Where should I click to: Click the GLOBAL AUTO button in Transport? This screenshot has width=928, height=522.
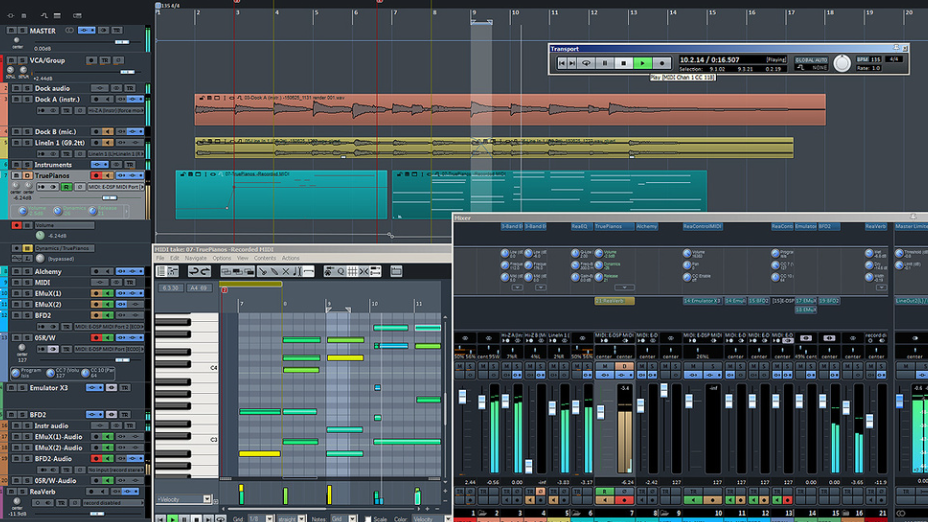click(811, 60)
